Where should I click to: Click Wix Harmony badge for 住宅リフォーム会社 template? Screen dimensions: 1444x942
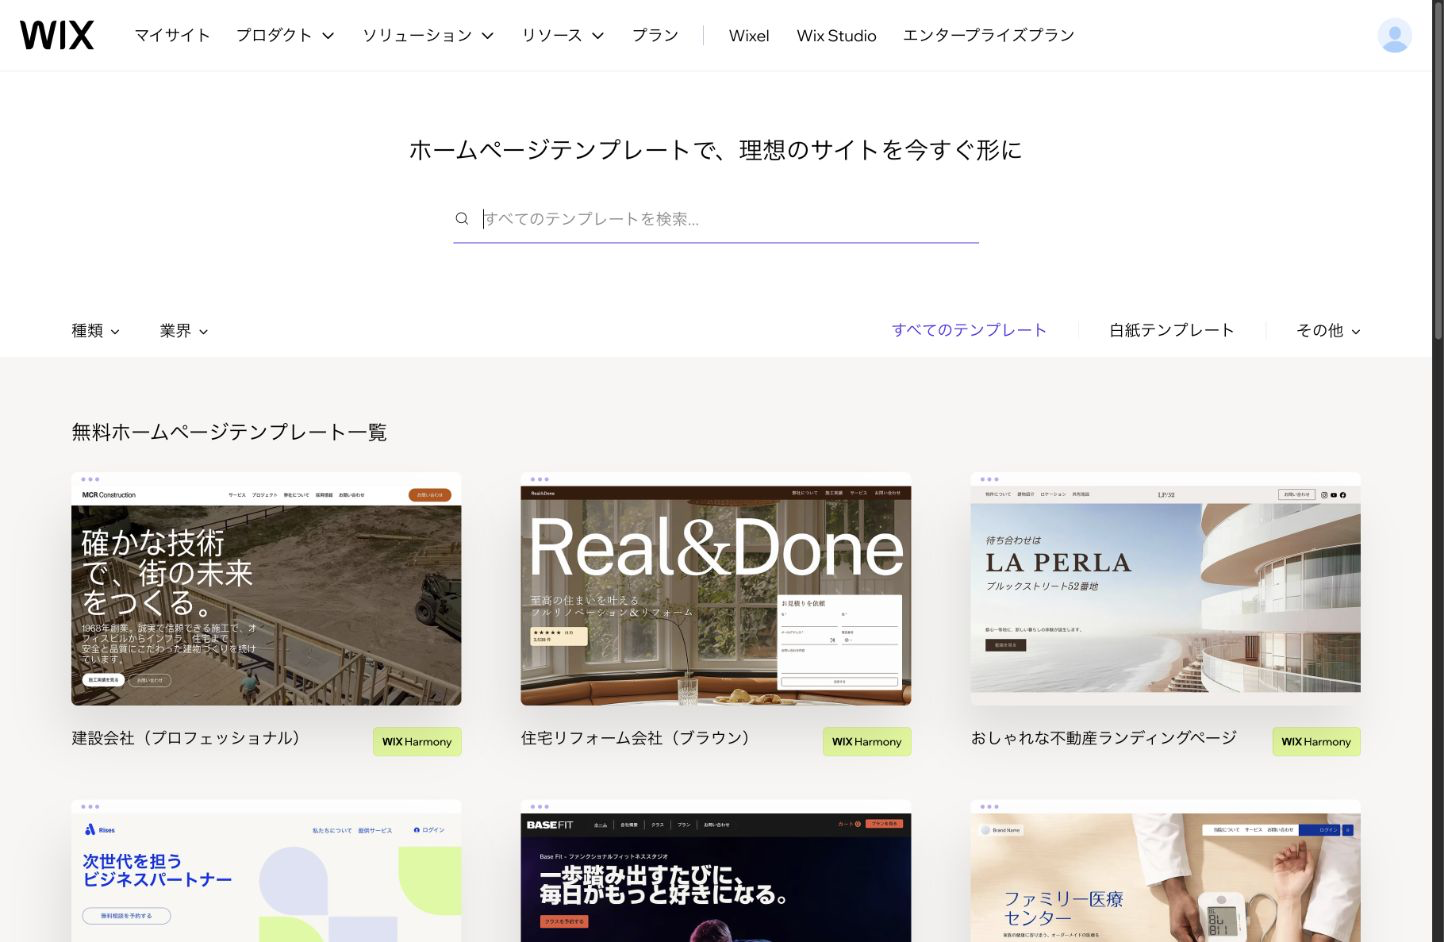[x=867, y=741]
